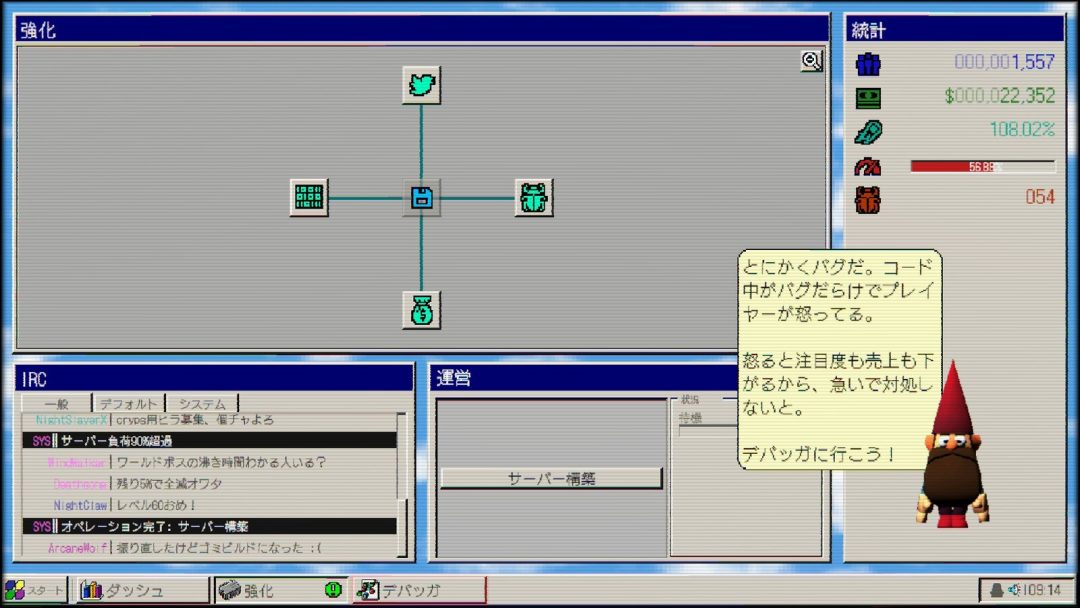The height and width of the screenshot is (608, 1080).
Task: Click the red server load progress bar
Action: click(x=982, y=167)
